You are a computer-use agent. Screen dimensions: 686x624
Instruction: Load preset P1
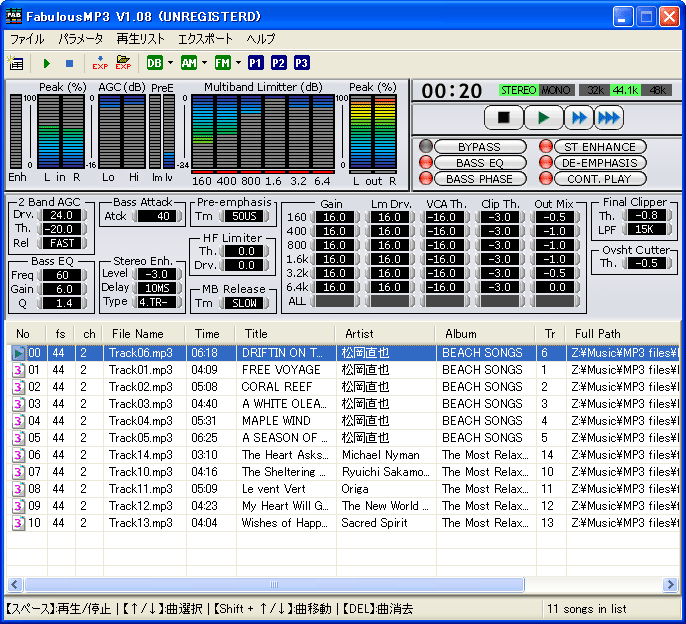pyautogui.click(x=256, y=63)
